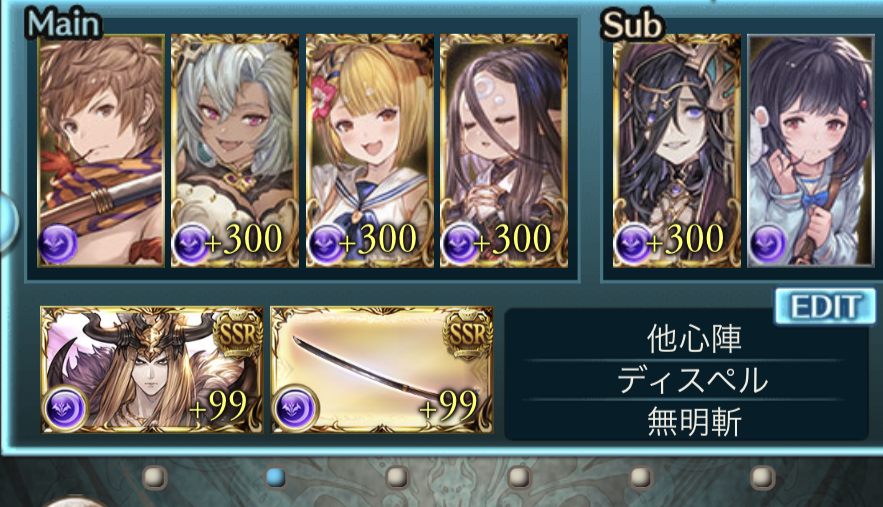This screenshot has width=883, height=507.
Task: Open the silver-haired dark-skinned character card
Action: point(235,150)
